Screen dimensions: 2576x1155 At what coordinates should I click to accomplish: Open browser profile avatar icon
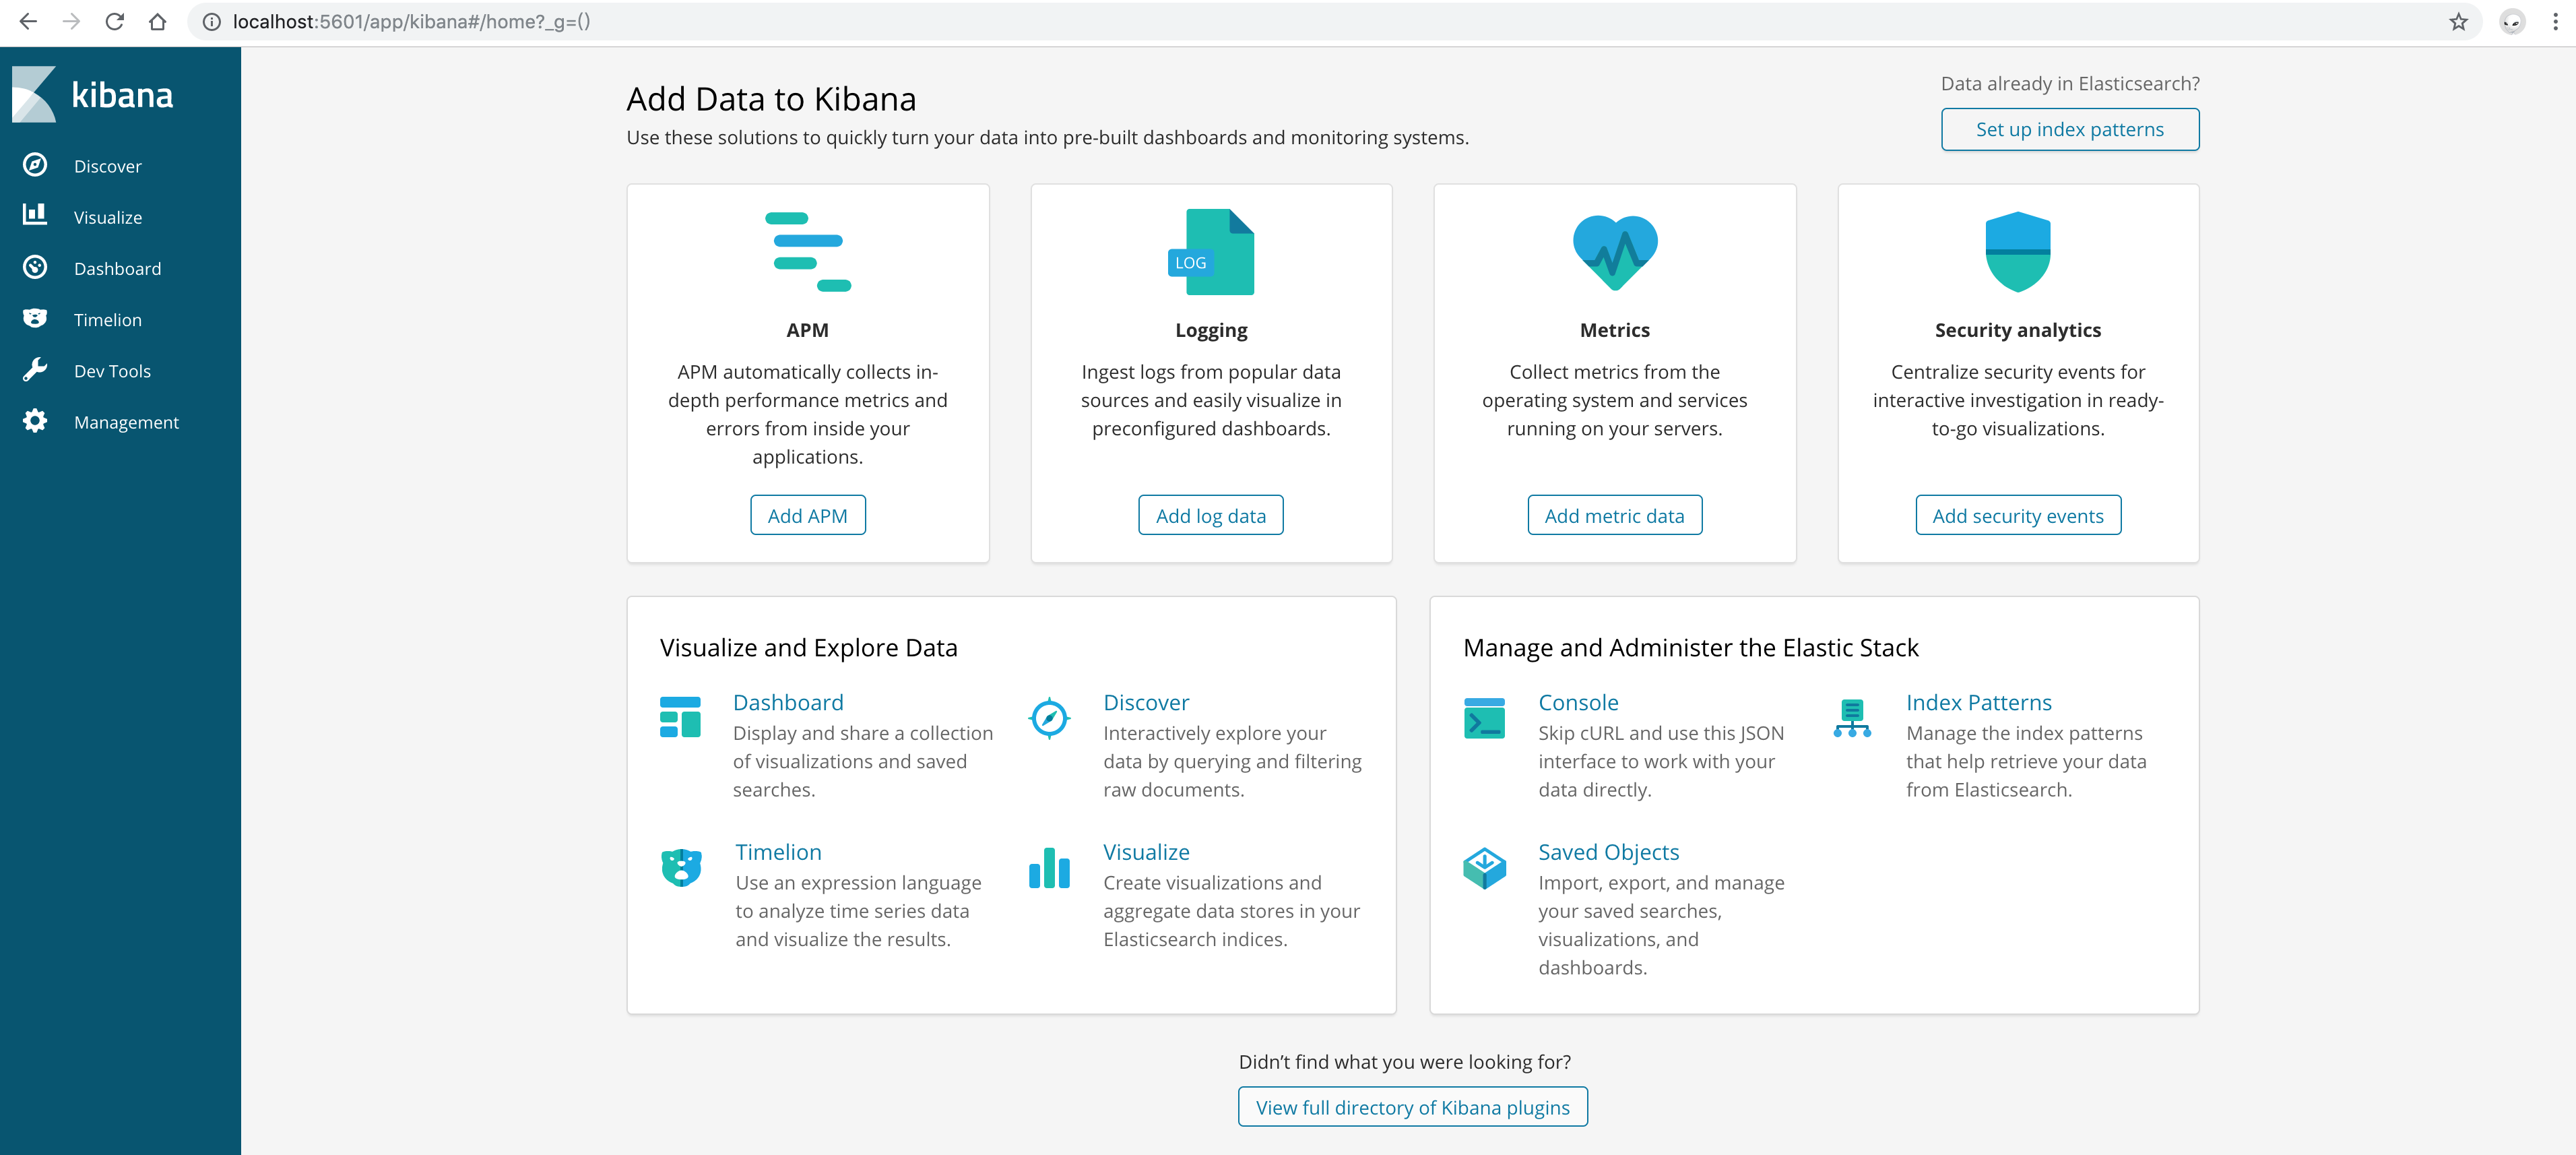pos(2512,21)
